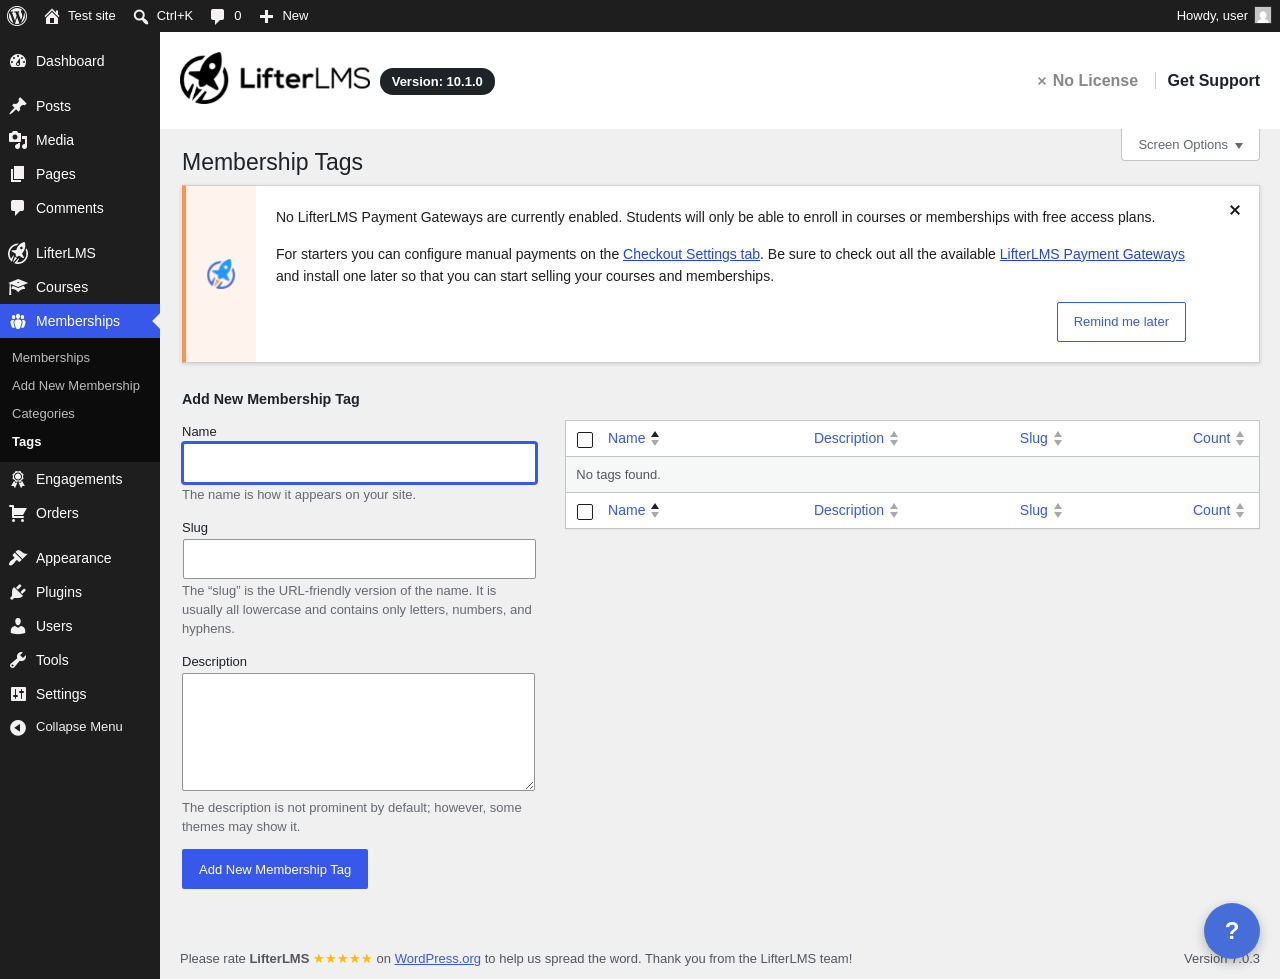
Task: Click the plus New icon
Action: click(266, 16)
